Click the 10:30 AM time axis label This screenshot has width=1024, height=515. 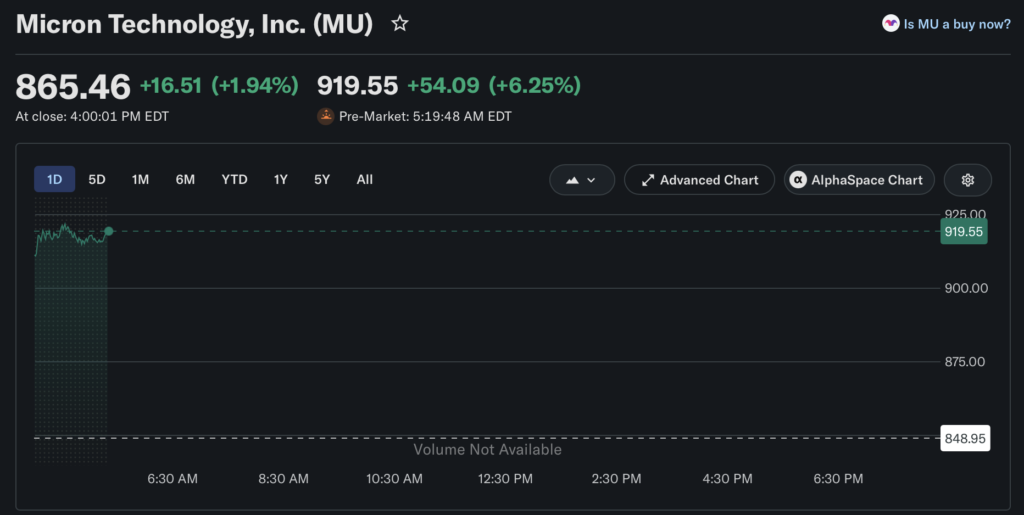(x=394, y=478)
